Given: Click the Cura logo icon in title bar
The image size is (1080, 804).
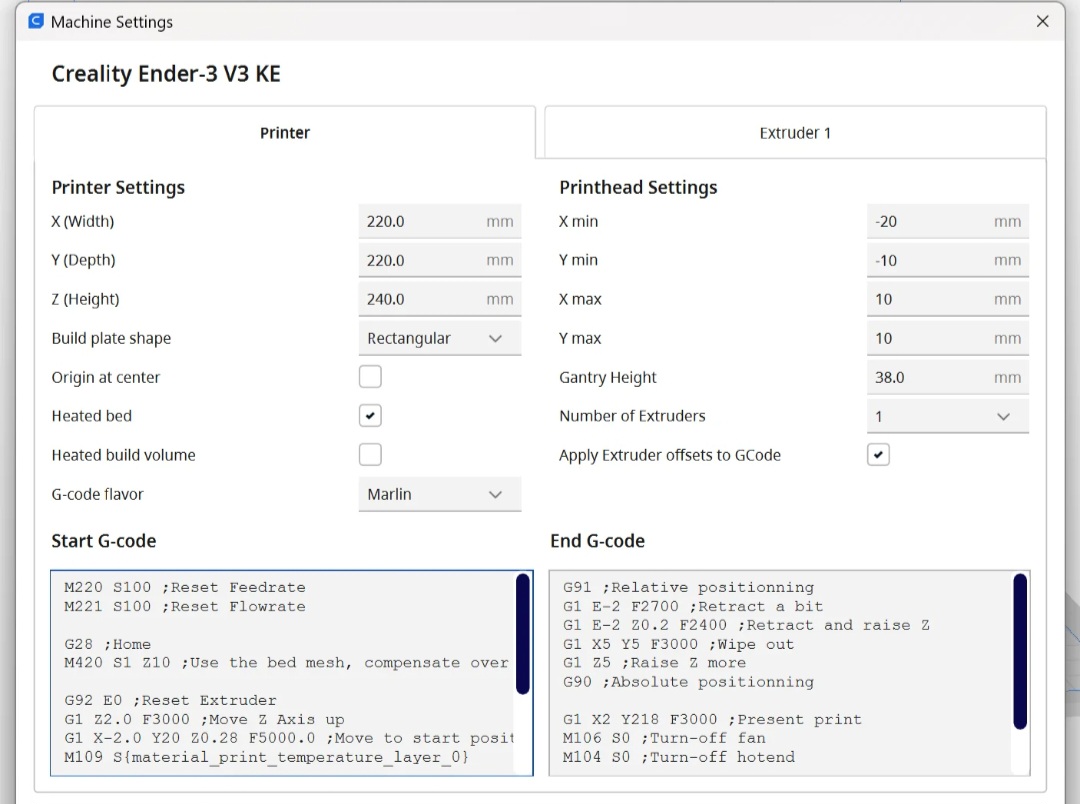Looking at the screenshot, I should (36, 21).
